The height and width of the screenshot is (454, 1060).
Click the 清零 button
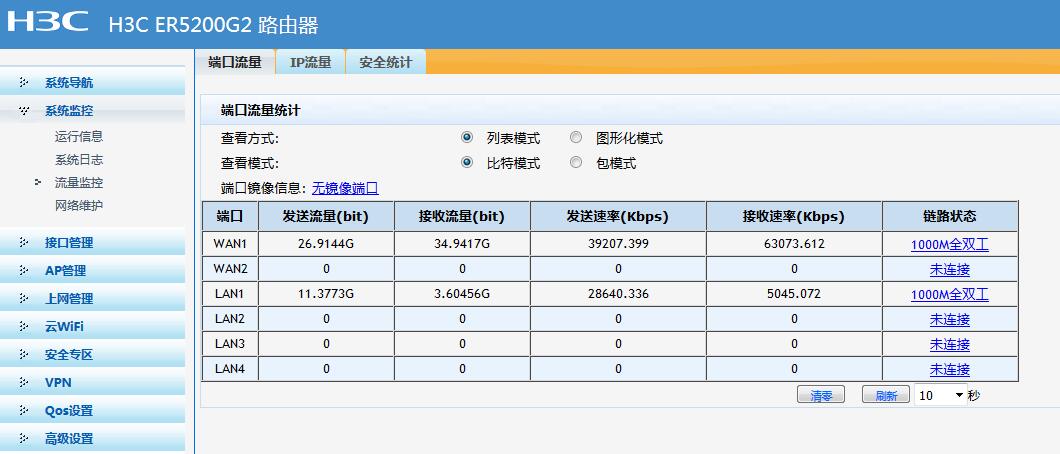[x=821, y=395]
